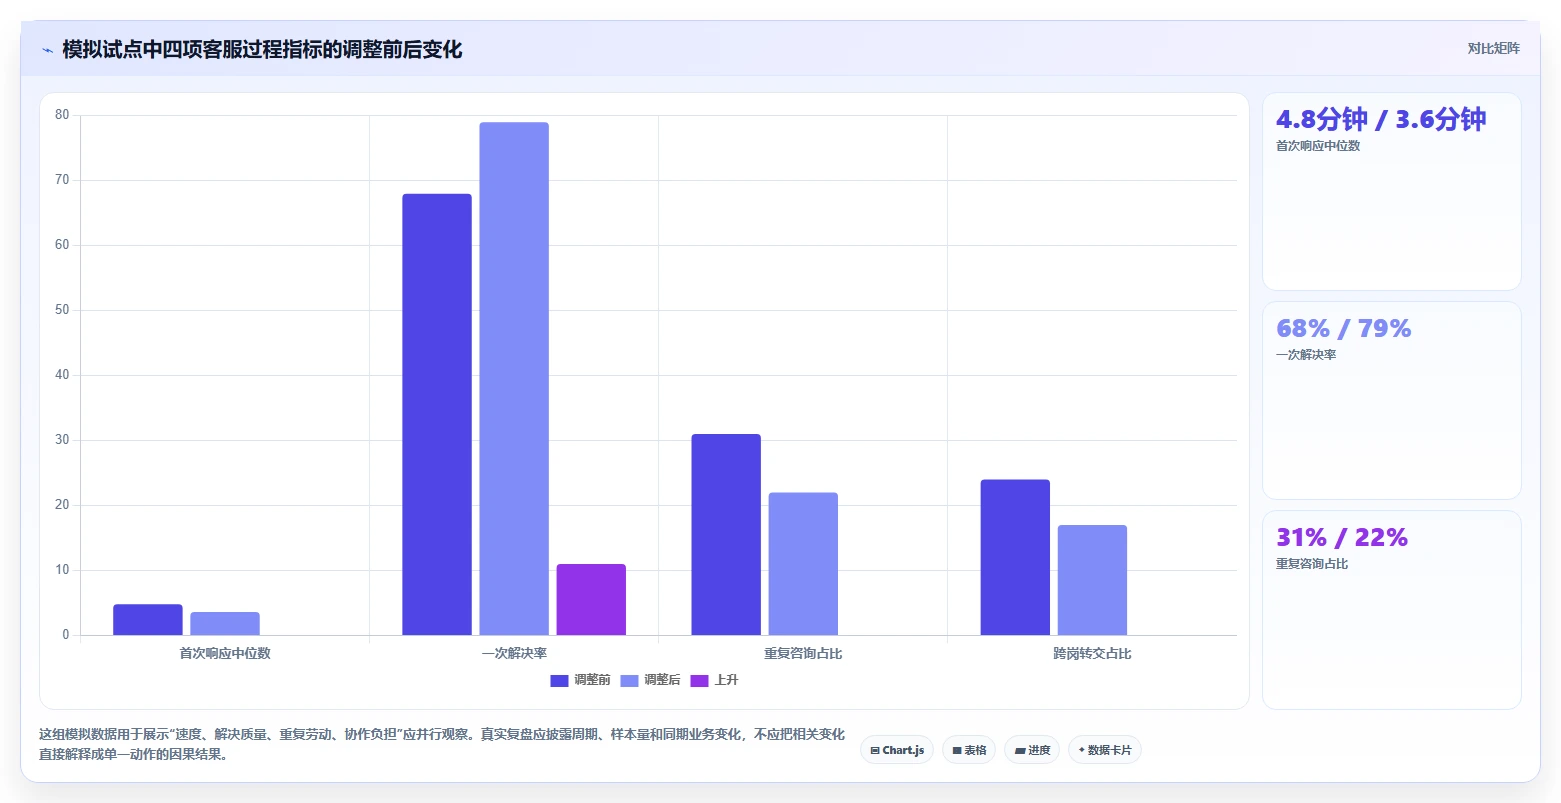
Task: Select the 进度 tag chip
Action: point(1032,750)
